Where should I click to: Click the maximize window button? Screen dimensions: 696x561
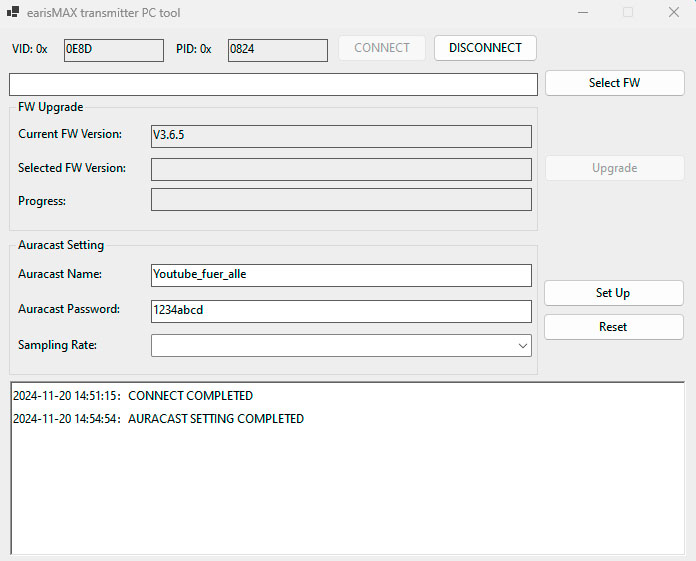click(x=628, y=13)
